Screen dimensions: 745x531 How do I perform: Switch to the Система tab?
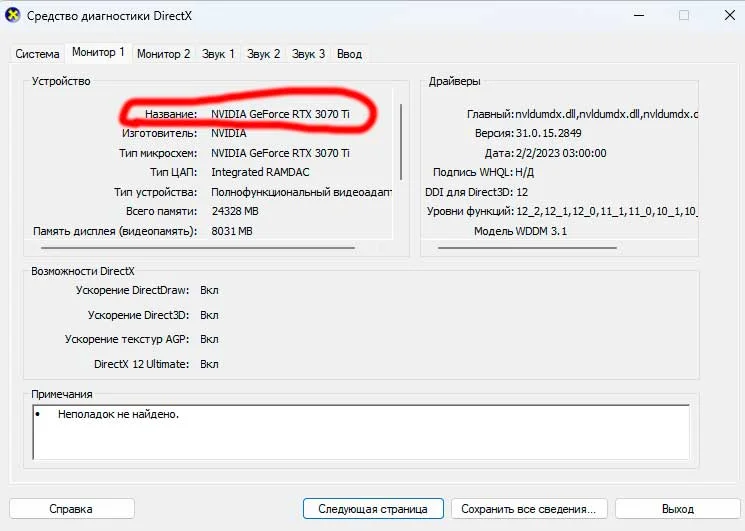pos(37,54)
